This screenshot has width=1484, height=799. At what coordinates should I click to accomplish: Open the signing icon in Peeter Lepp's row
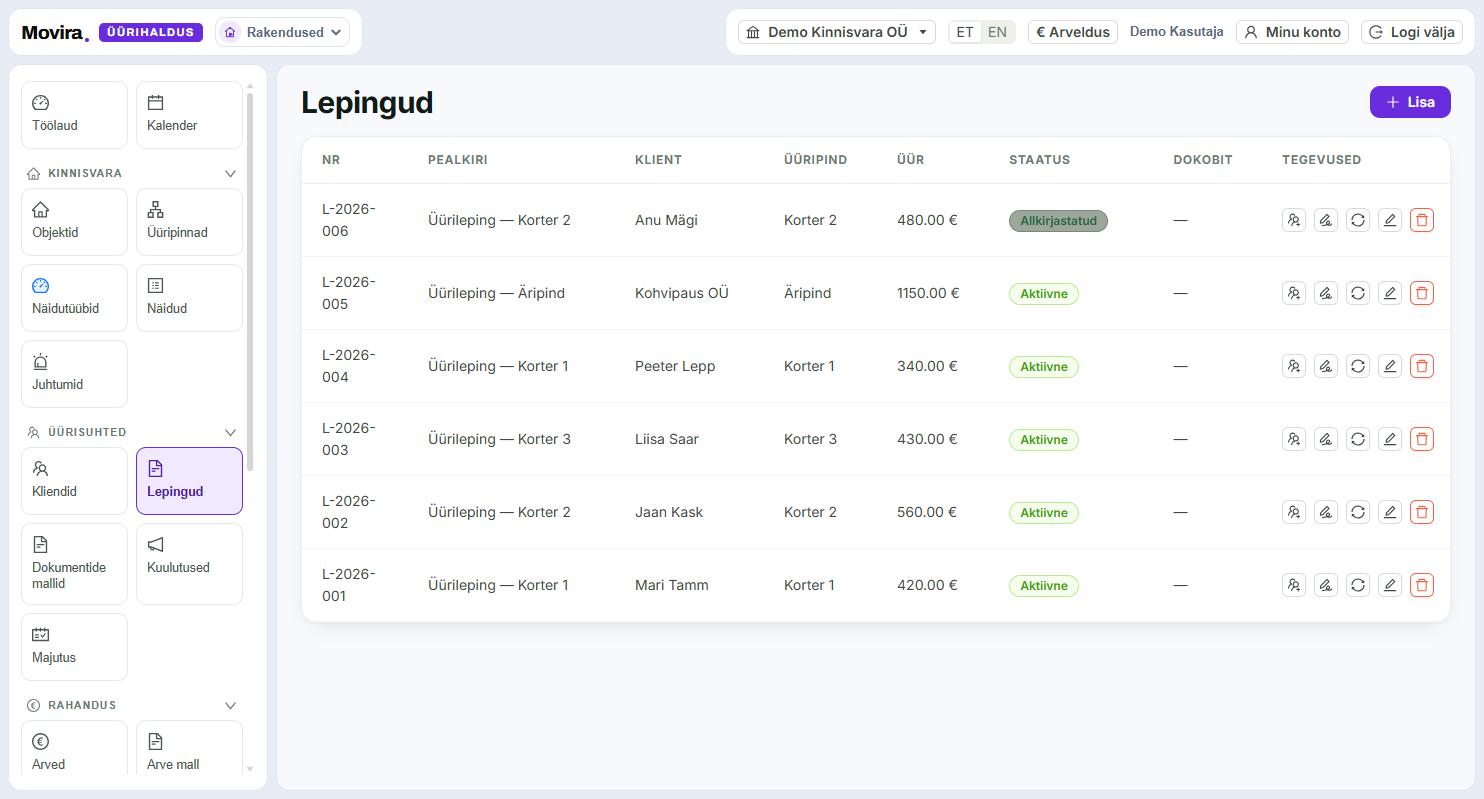coord(1326,366)
